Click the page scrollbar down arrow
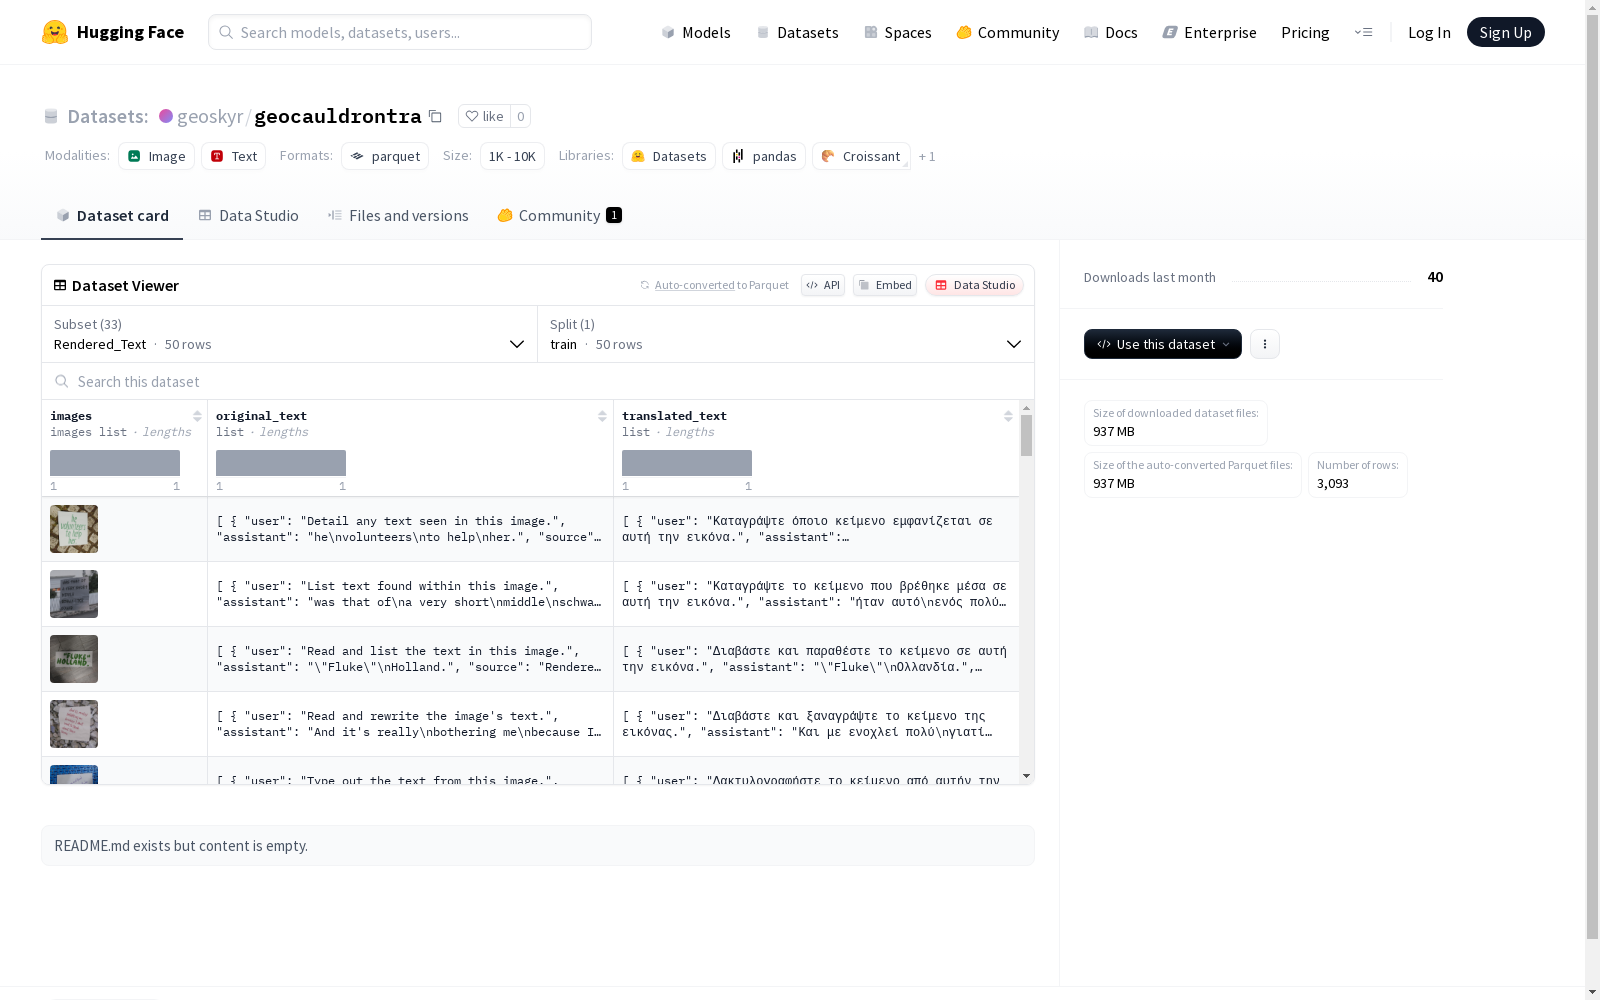The width and height of the screenshot is (1600, 1000). 1592,992
